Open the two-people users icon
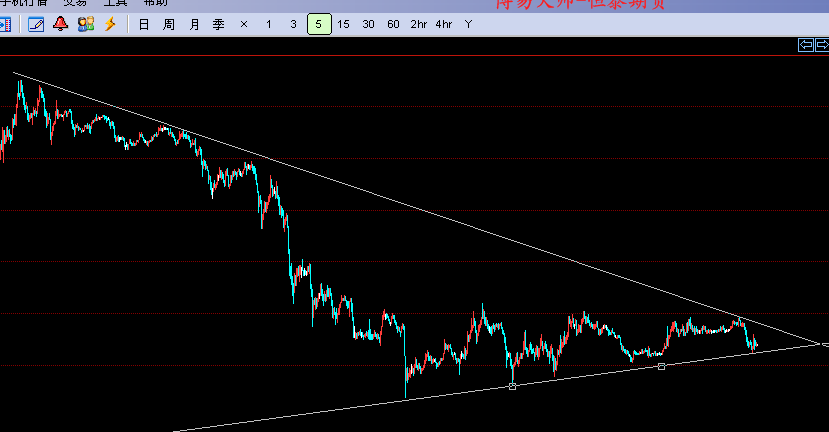The height and width of the screenshot is (432, 829). click(85, 23)
